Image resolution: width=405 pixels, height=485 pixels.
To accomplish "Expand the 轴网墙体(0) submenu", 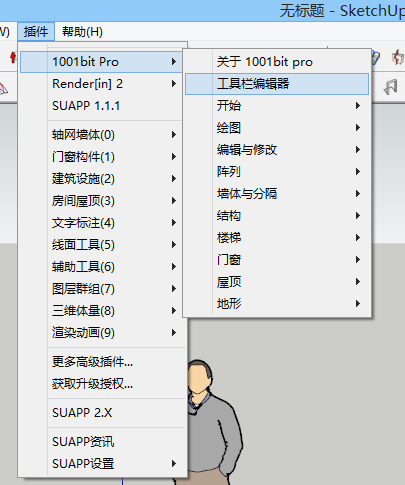I will [101, 135].
